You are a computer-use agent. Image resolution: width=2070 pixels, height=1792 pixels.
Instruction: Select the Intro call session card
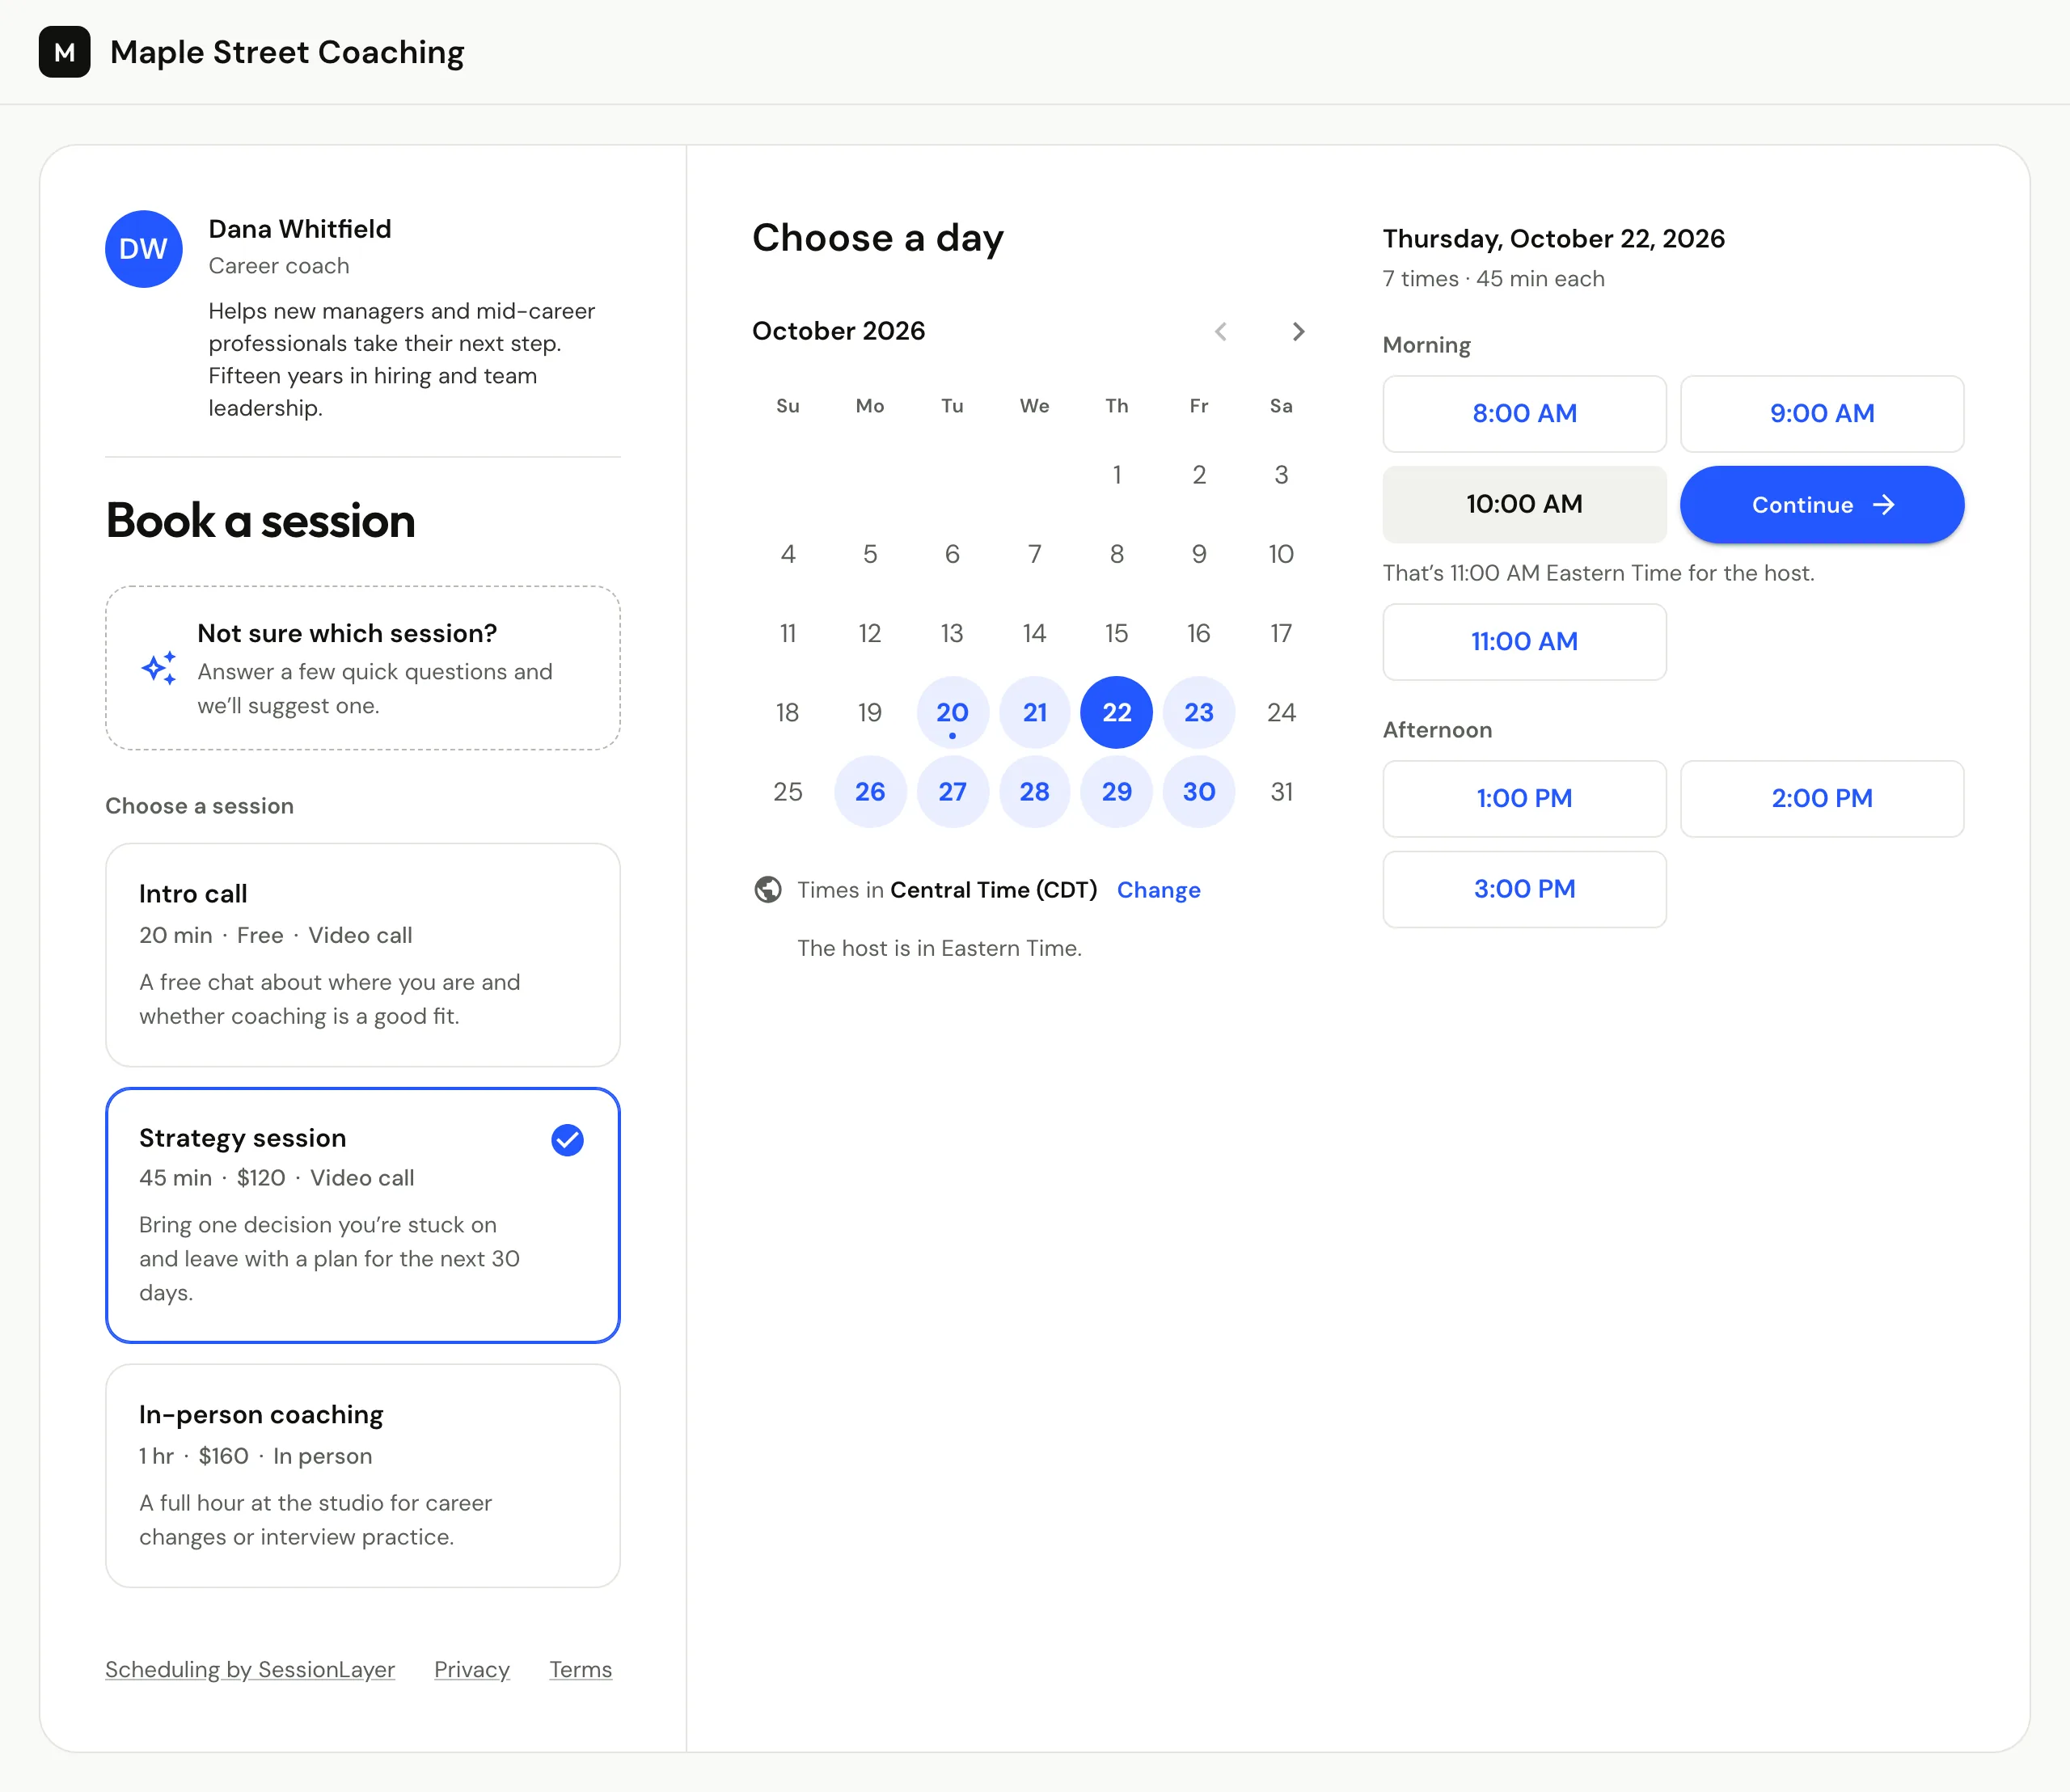pos(363,955)
